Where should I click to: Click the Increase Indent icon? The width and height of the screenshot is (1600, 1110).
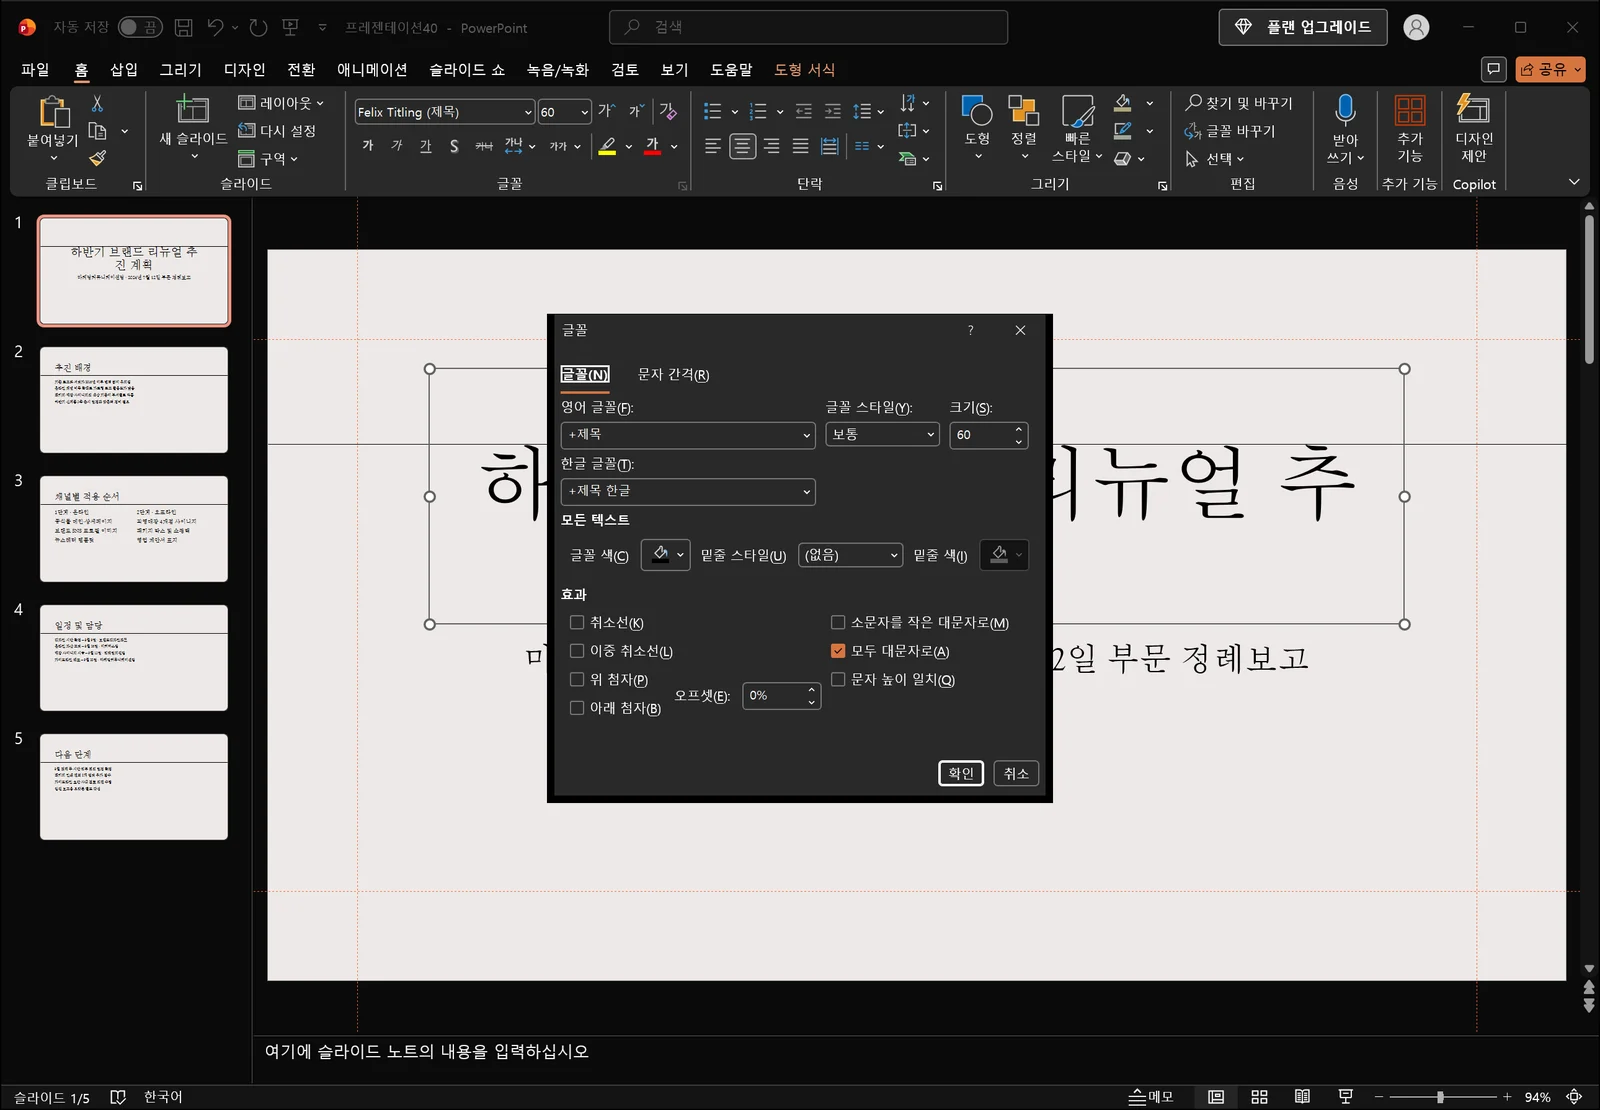[x=833, y=111]
